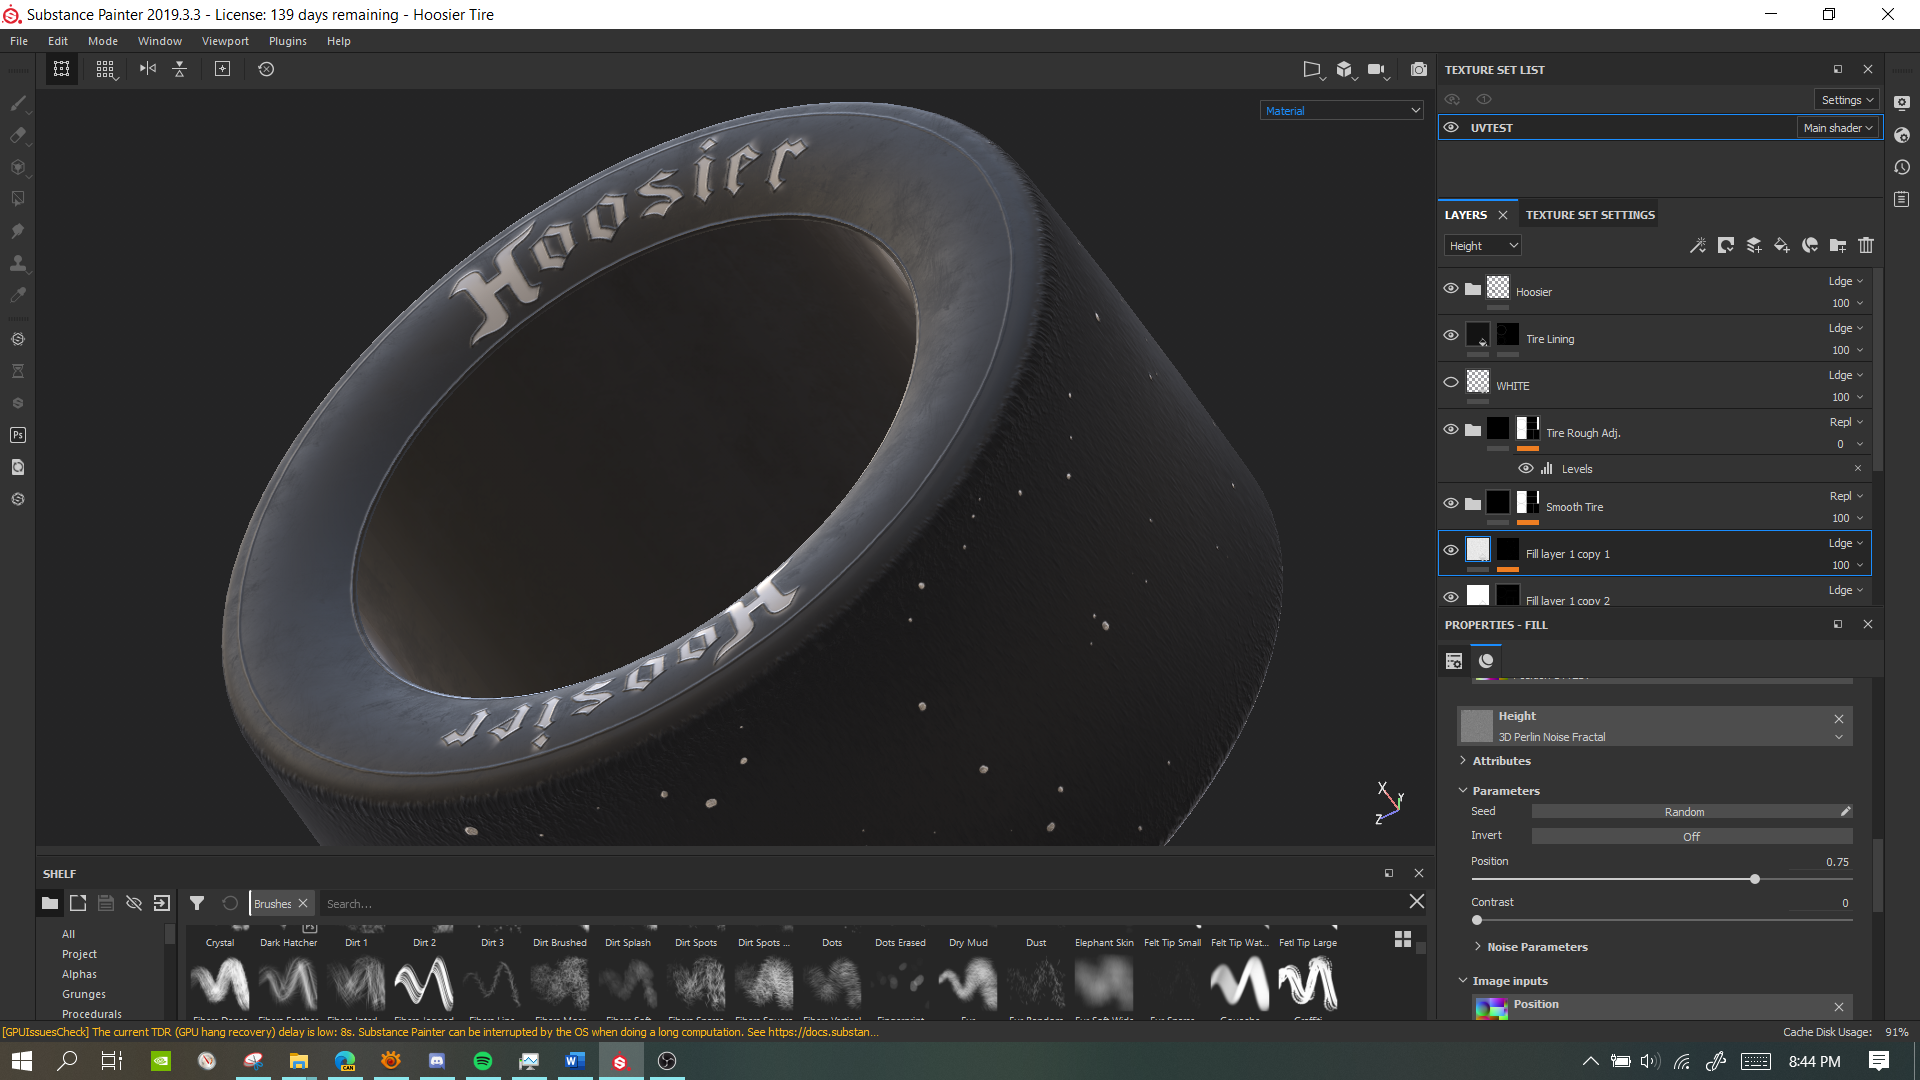Hide the Hoosier layer folder

[1451, 288]
